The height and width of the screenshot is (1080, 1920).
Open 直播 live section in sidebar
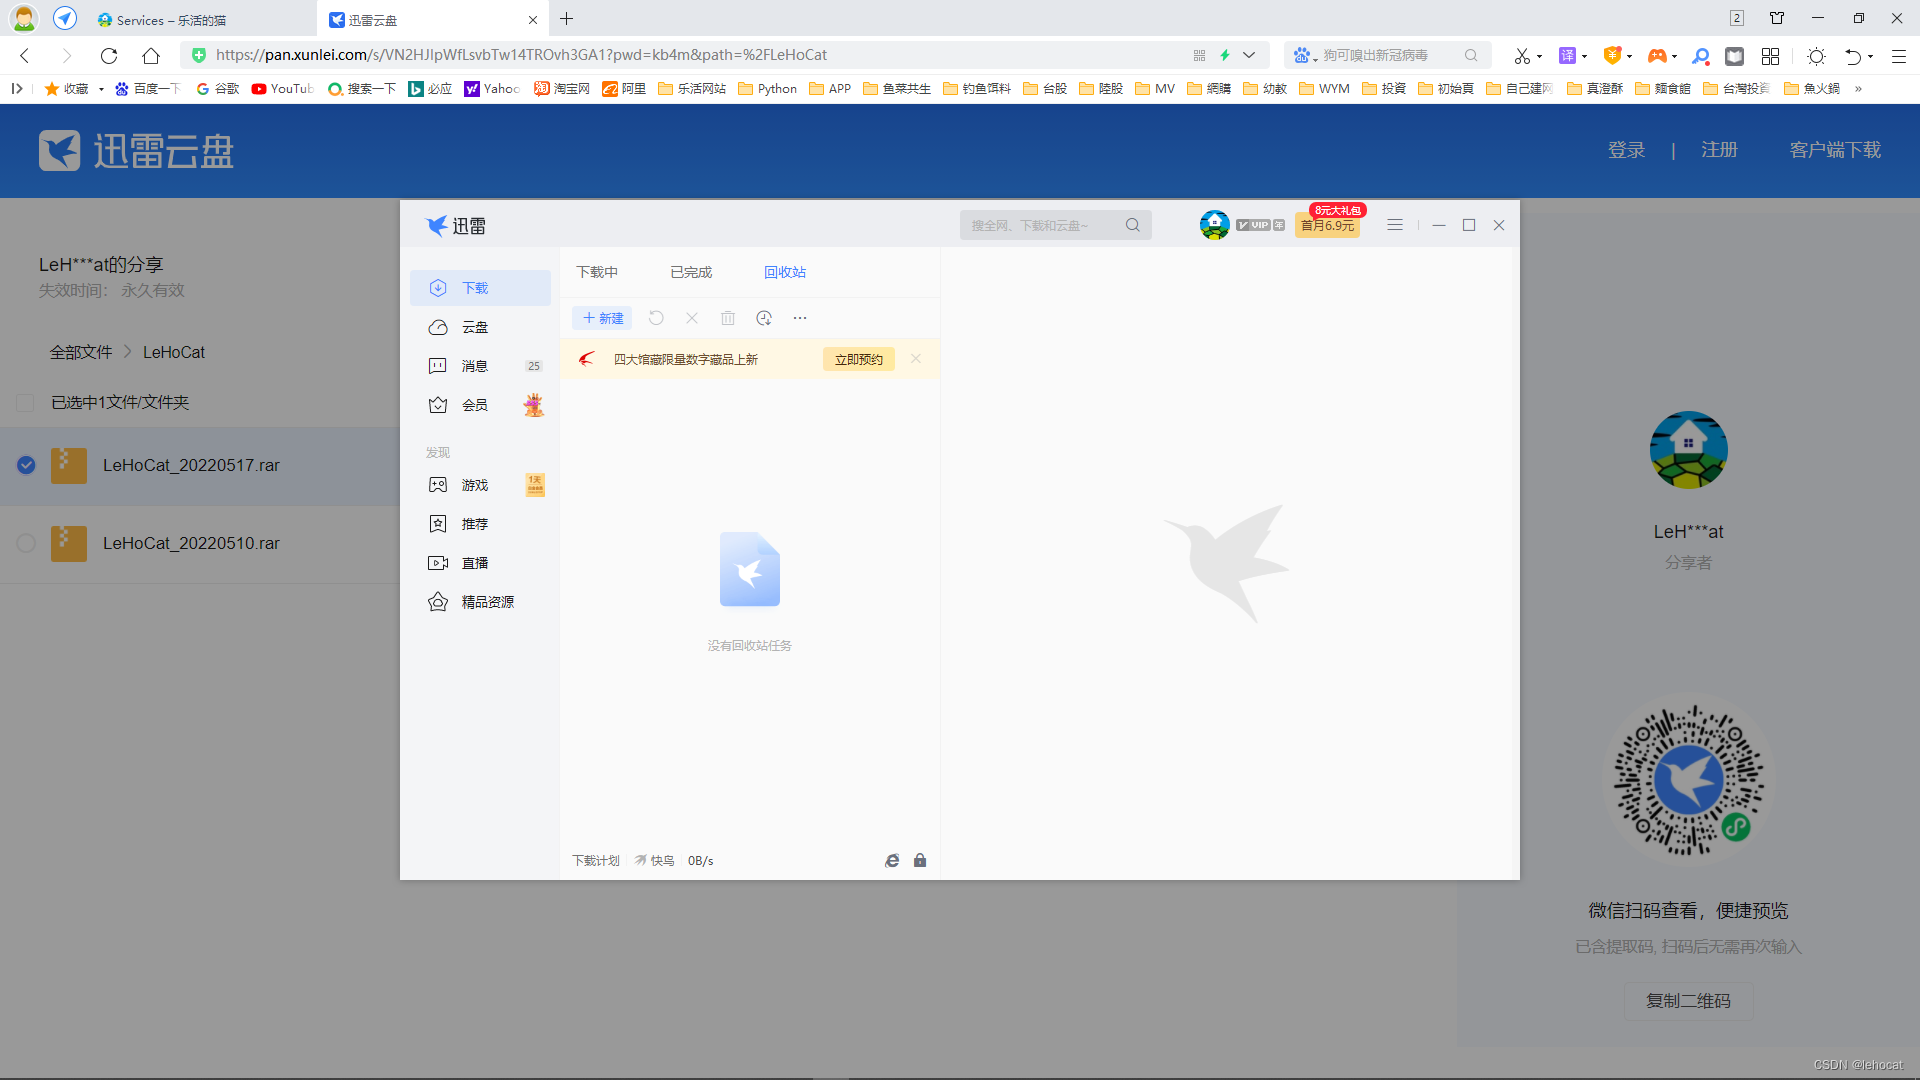pos(474,563)
